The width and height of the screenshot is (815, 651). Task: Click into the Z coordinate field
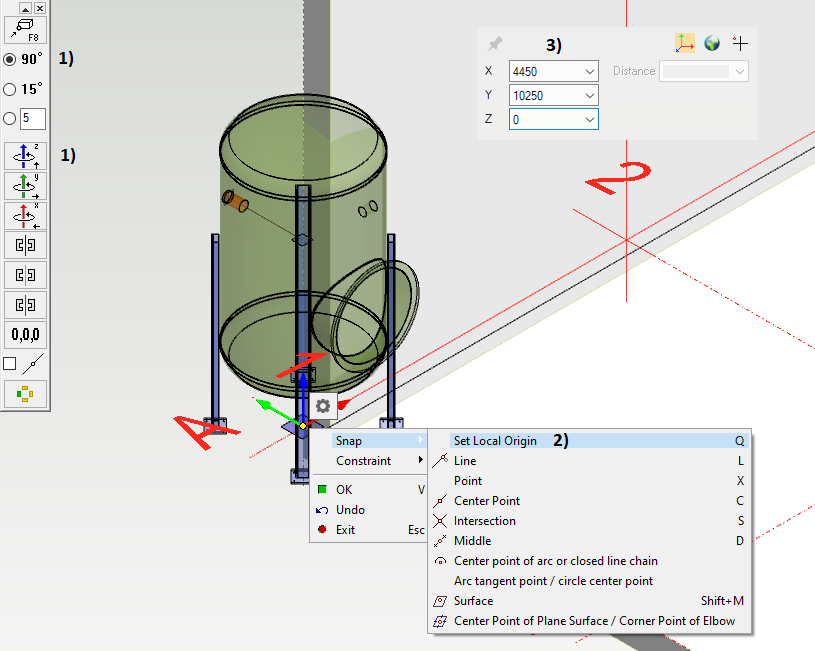click(543, 119)
